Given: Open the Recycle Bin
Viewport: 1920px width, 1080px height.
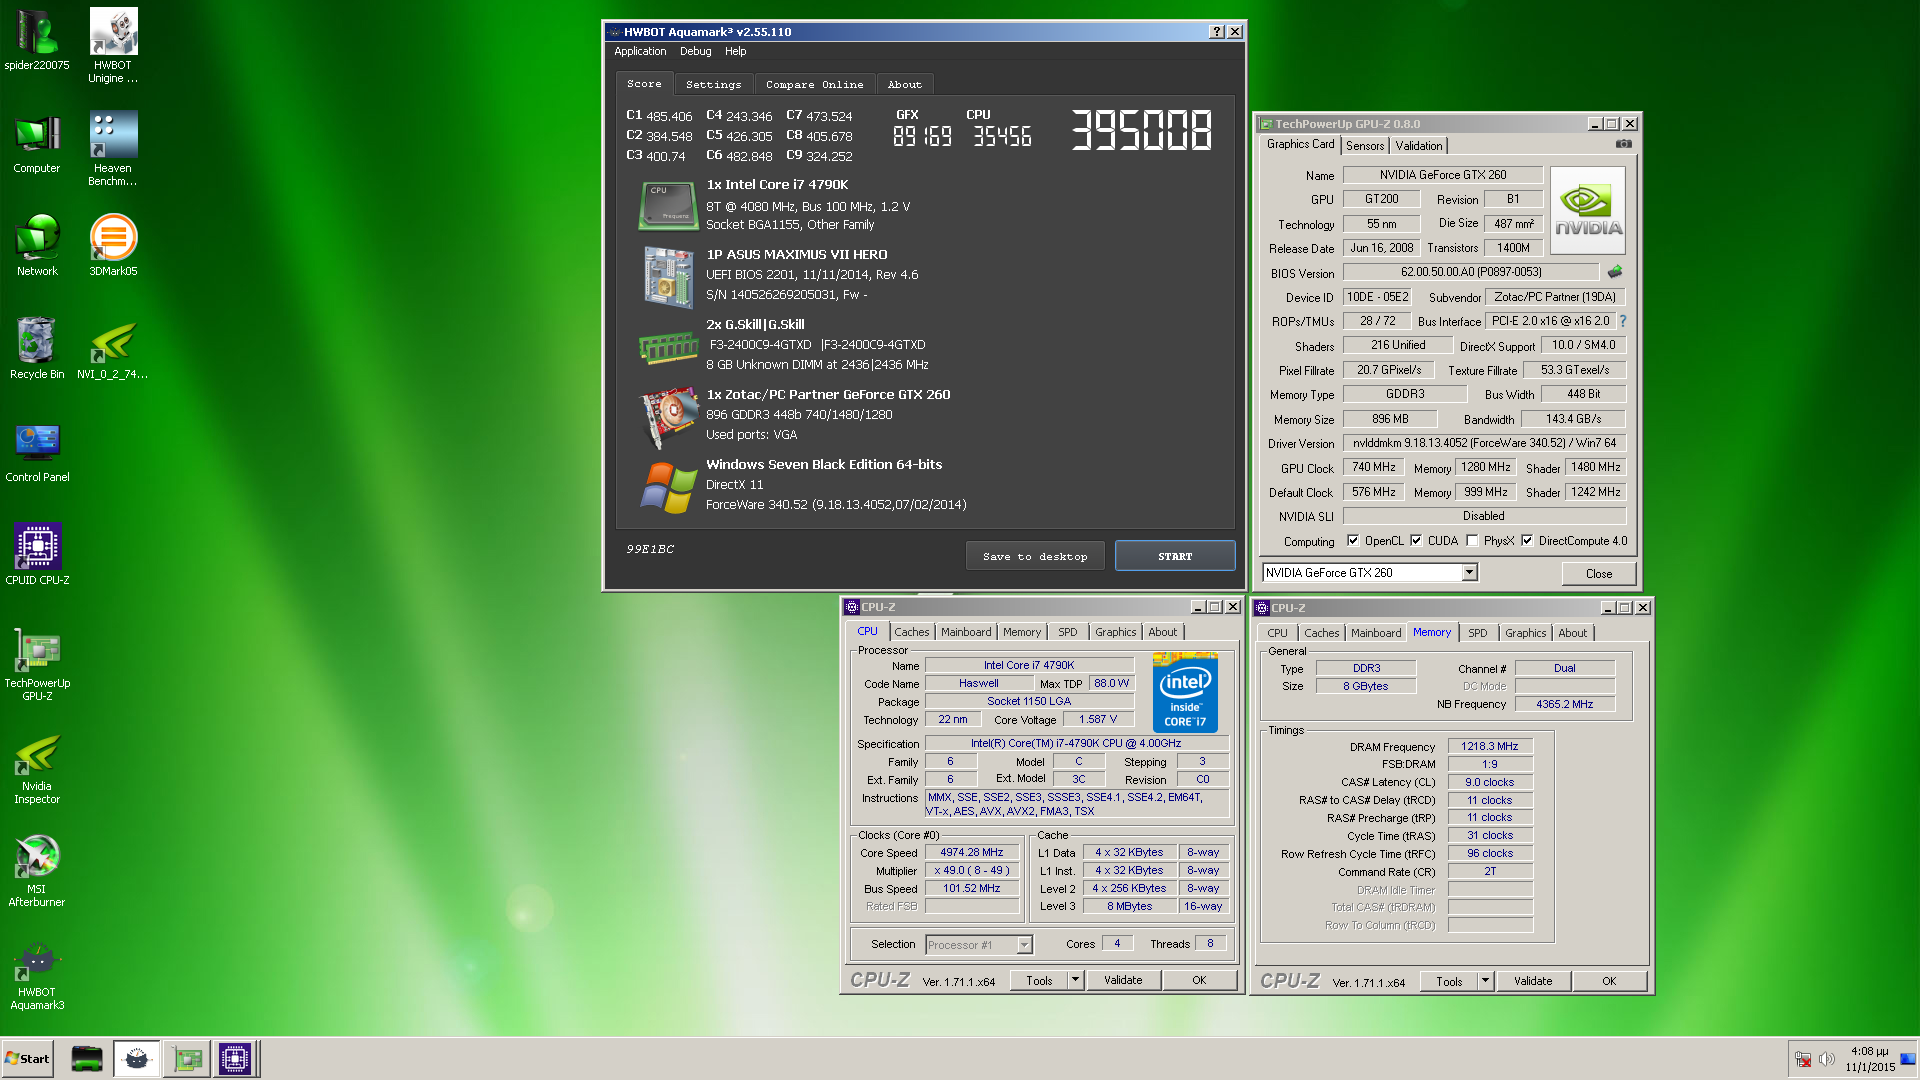Looking at the screenshot, I should [37, 348].
